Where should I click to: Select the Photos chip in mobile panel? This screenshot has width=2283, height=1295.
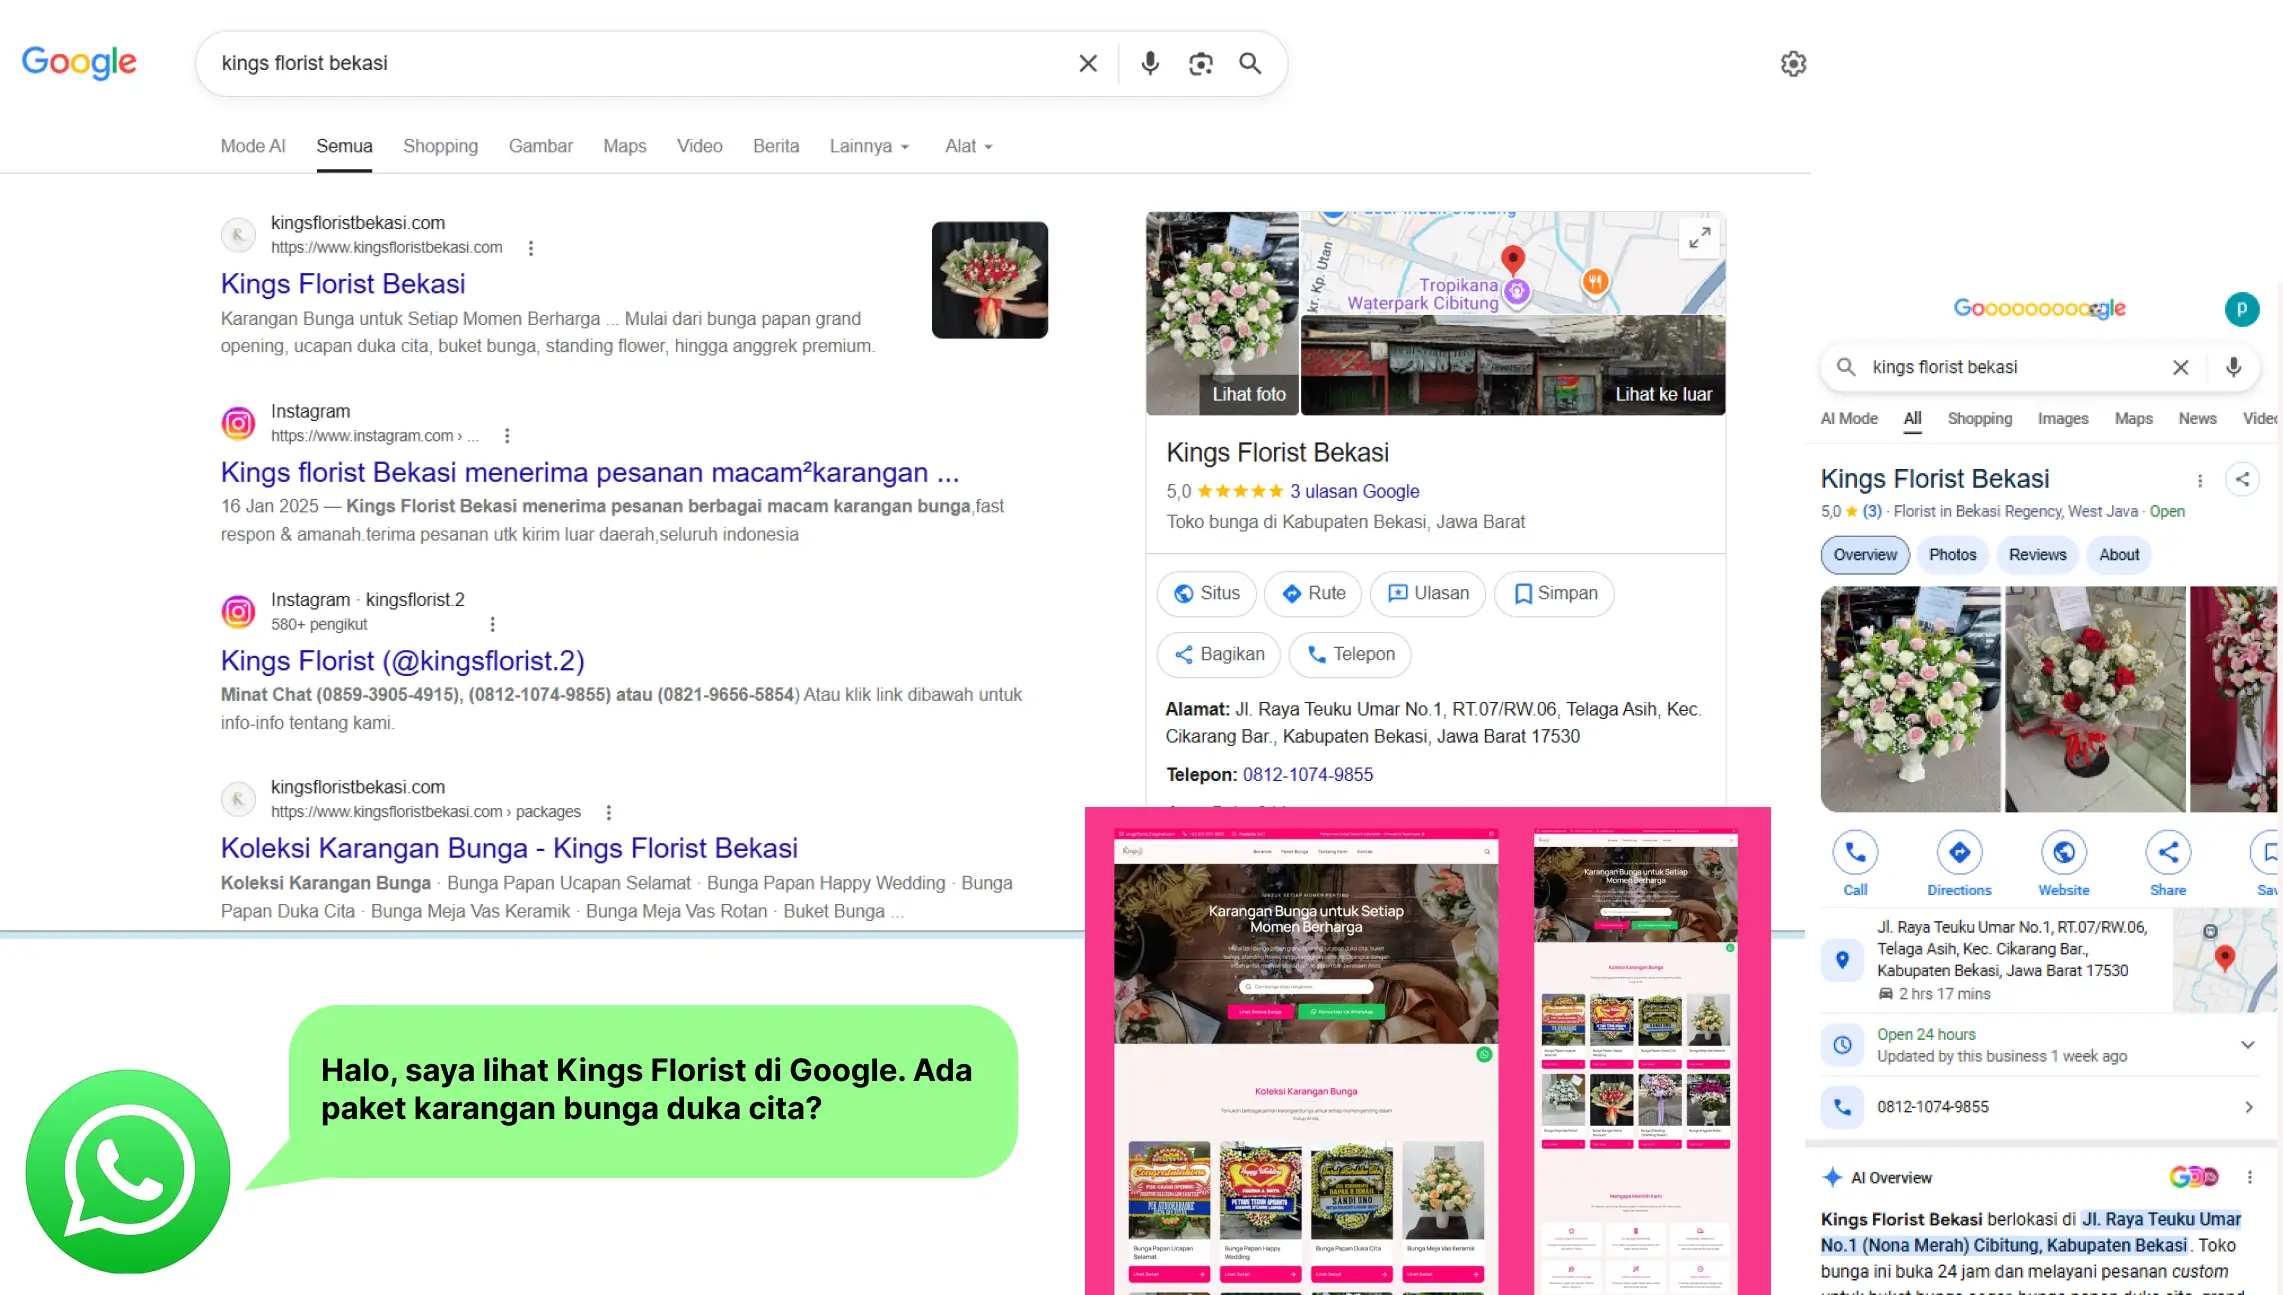[x=1952, y=555]
